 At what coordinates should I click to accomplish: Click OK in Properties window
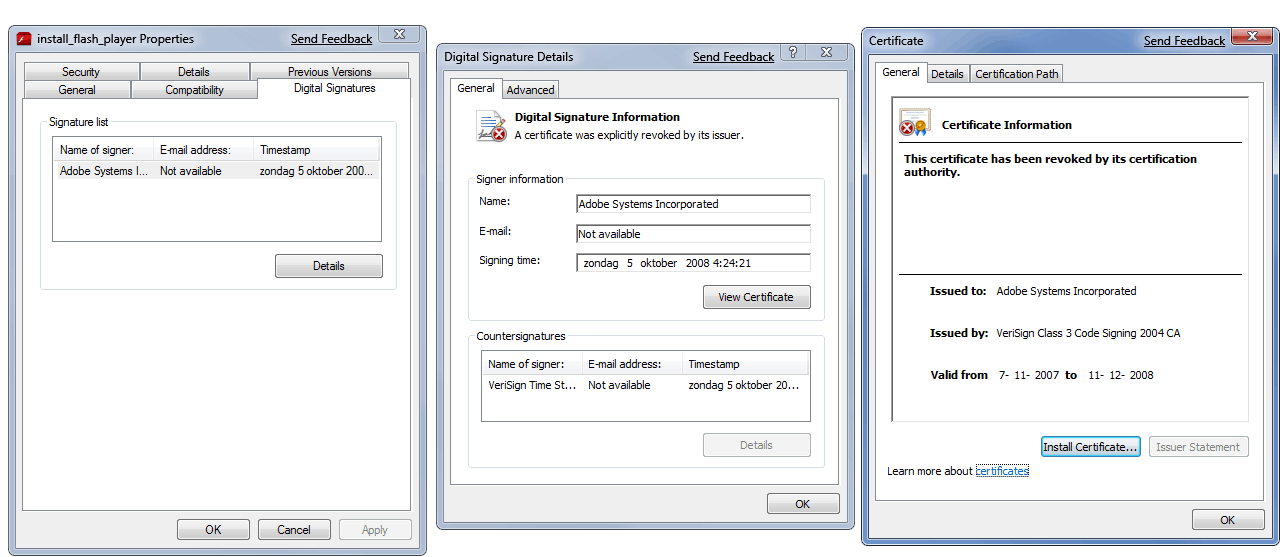(213, 530)
